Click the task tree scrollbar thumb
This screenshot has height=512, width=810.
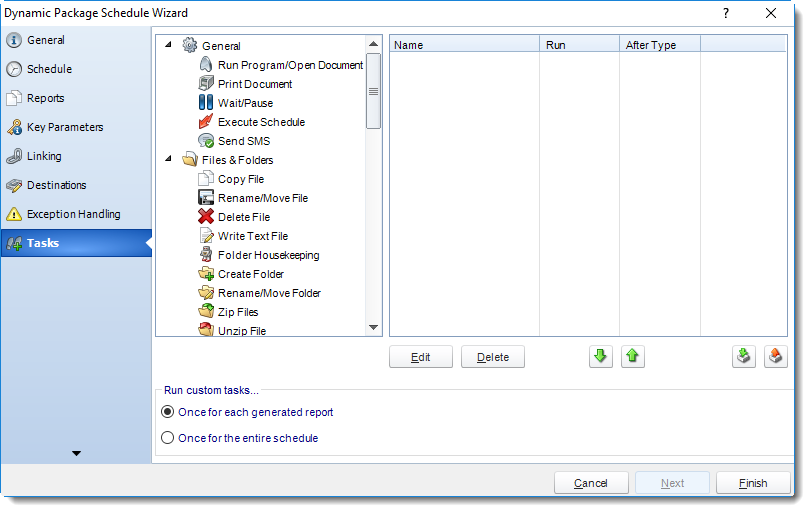[x=373, y=91]
